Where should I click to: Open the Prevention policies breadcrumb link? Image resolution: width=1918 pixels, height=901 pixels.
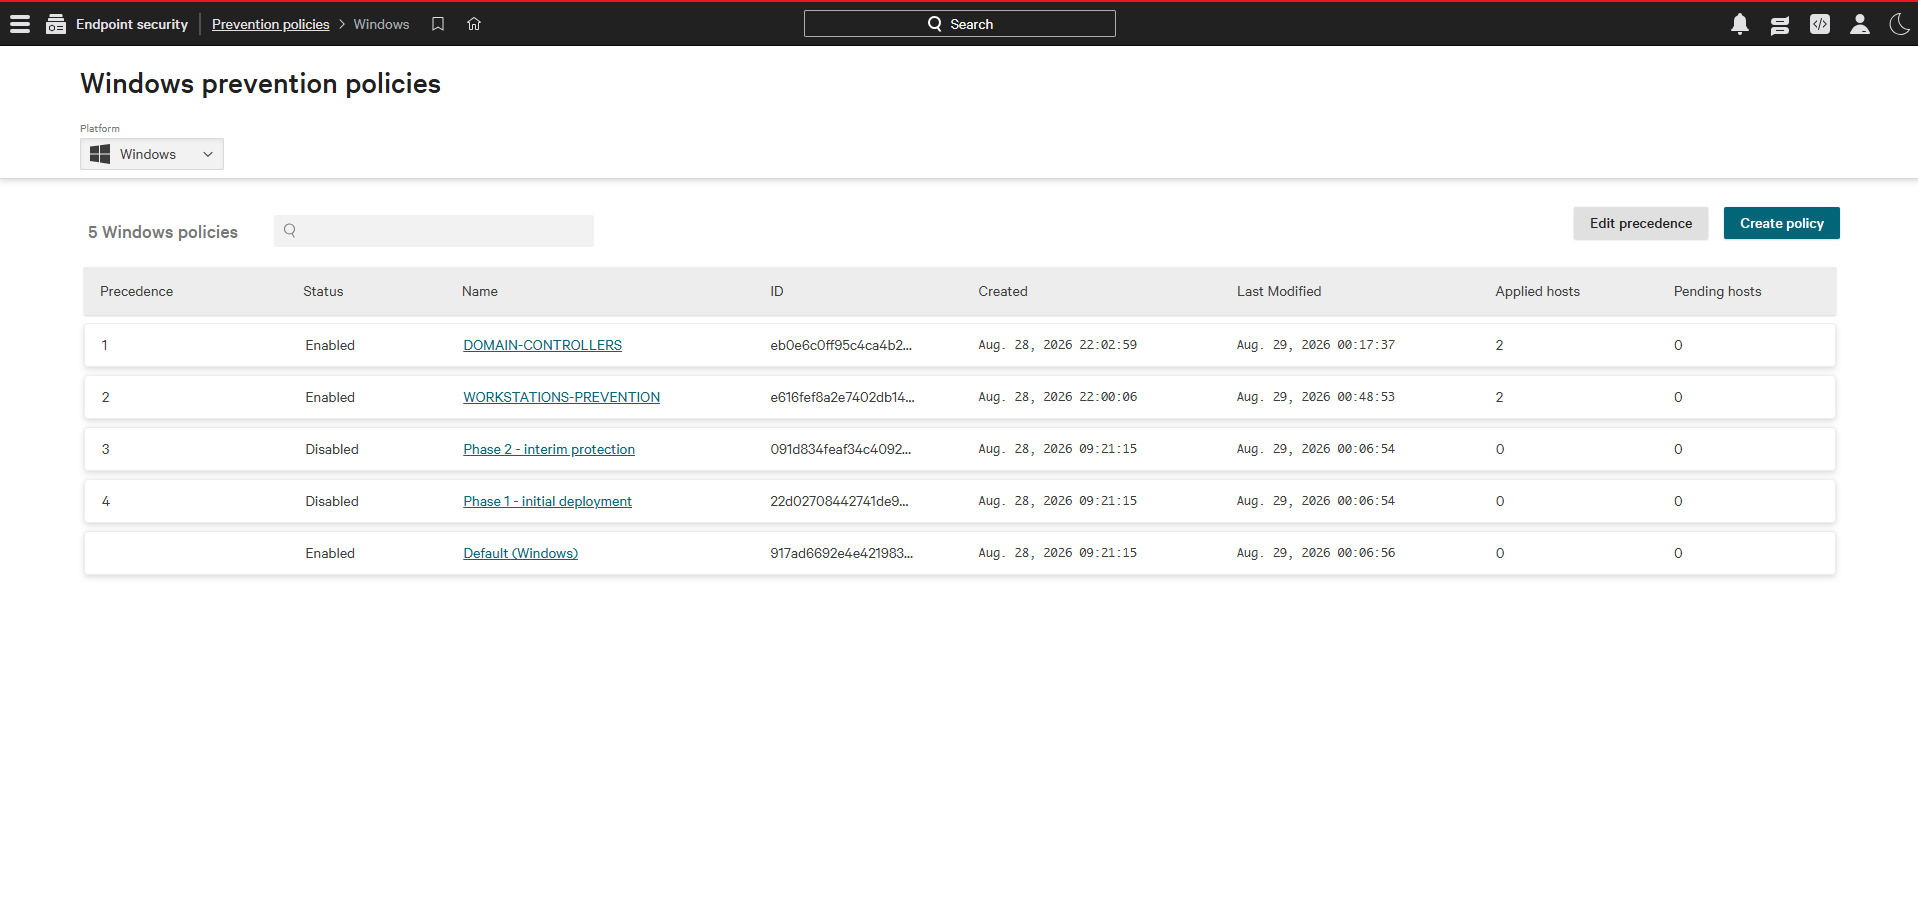(x=270, y=24)
